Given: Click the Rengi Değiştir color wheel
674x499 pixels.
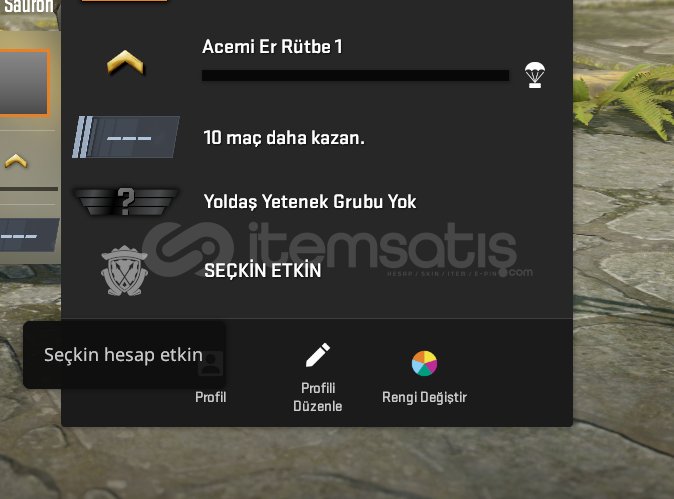Looking at the screenshot, I should [424, 363].
